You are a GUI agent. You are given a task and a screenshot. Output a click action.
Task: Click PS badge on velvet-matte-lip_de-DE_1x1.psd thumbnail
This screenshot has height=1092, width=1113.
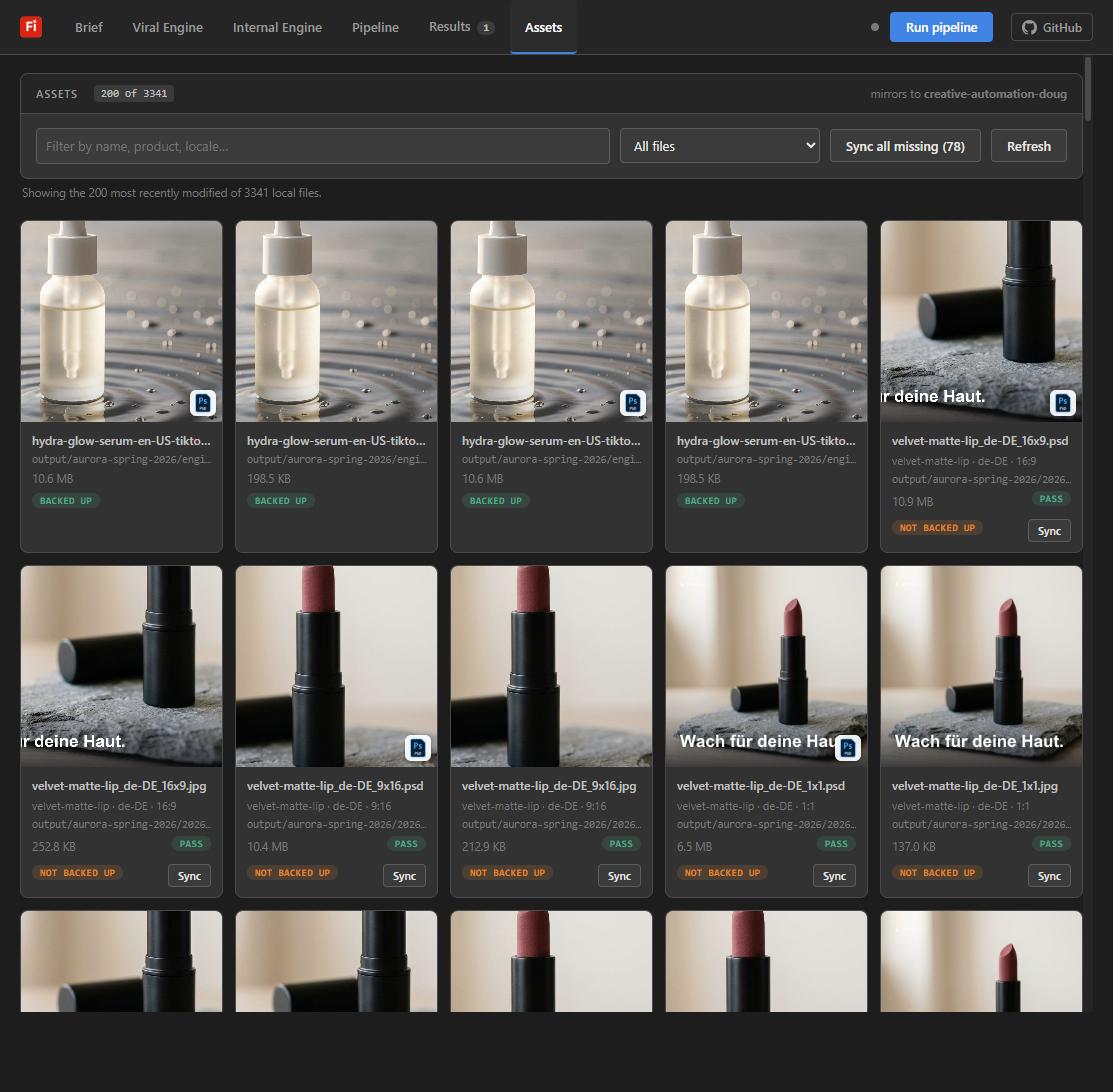848,748
